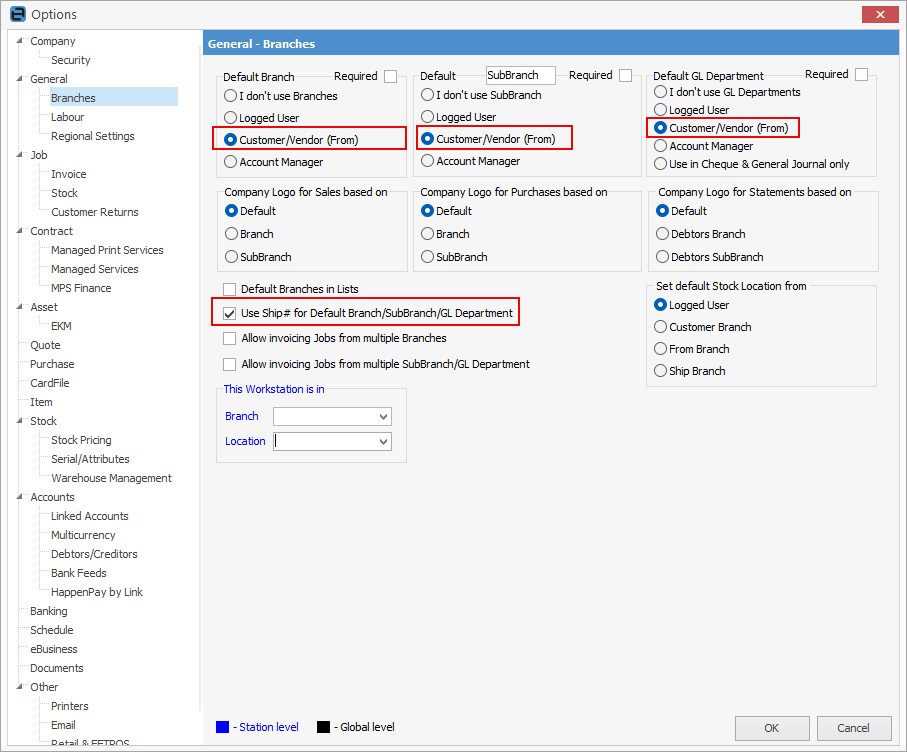
Task: Collapse the Stock tree node
Action: [x=20, y=421]
